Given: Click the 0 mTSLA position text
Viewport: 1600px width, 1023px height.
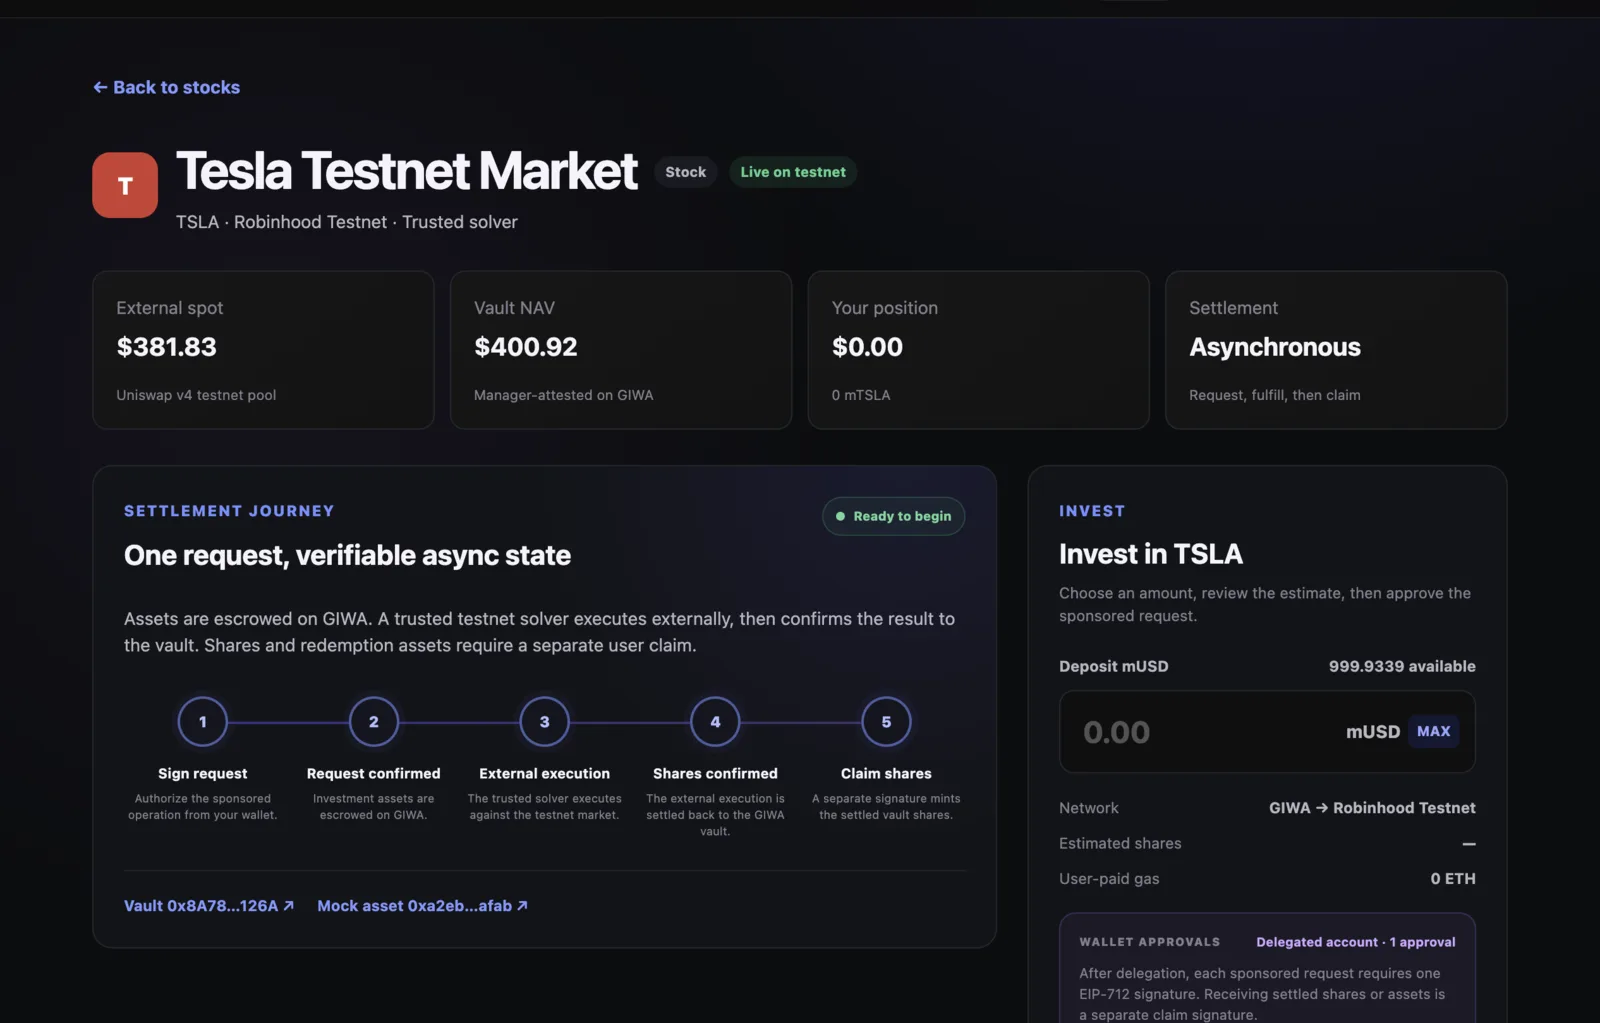Looking at the screenshot, I should (861, 395).
